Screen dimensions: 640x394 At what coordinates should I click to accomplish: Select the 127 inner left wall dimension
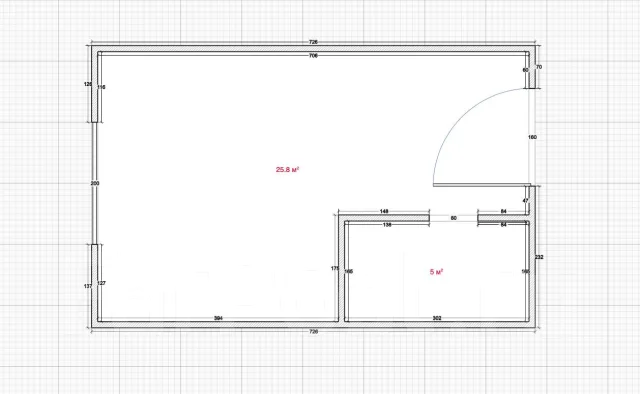coord(102,283)
